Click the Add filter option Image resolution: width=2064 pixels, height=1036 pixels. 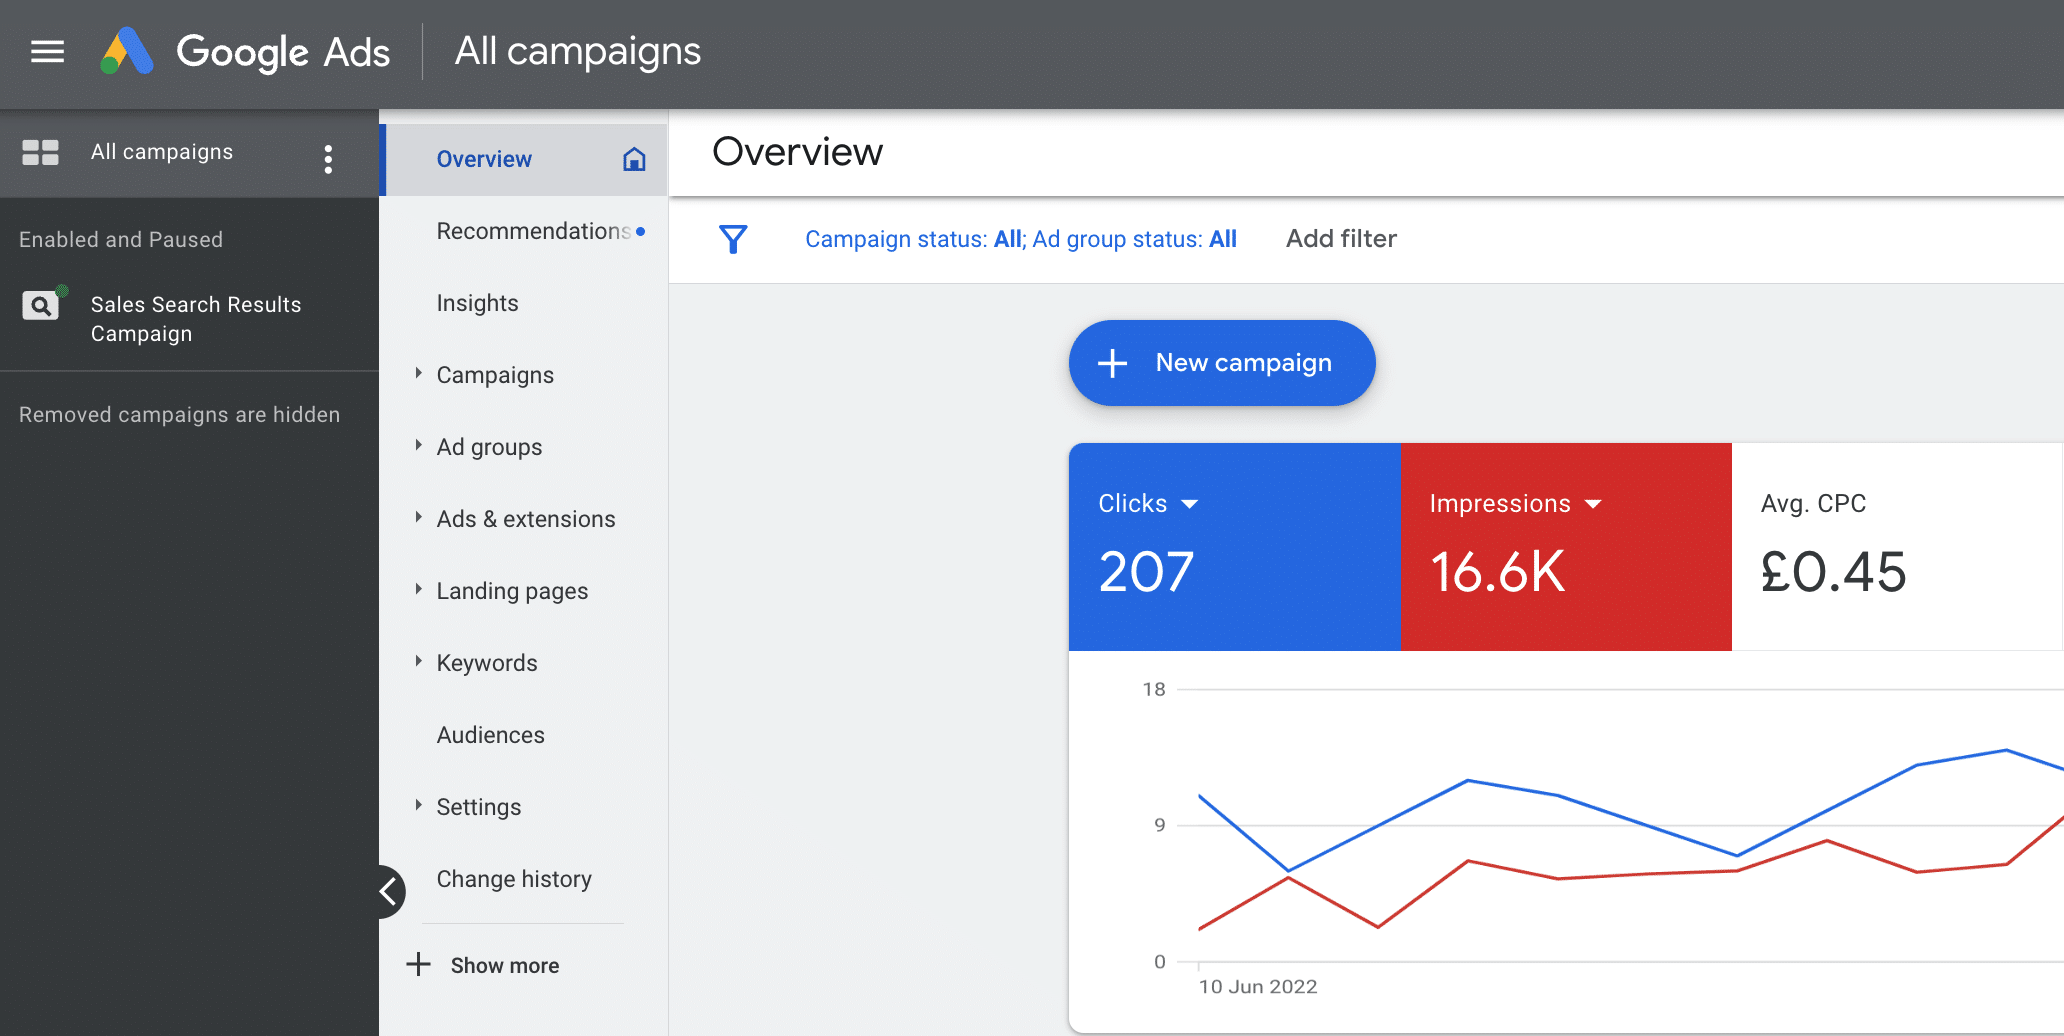[1341, 239]
